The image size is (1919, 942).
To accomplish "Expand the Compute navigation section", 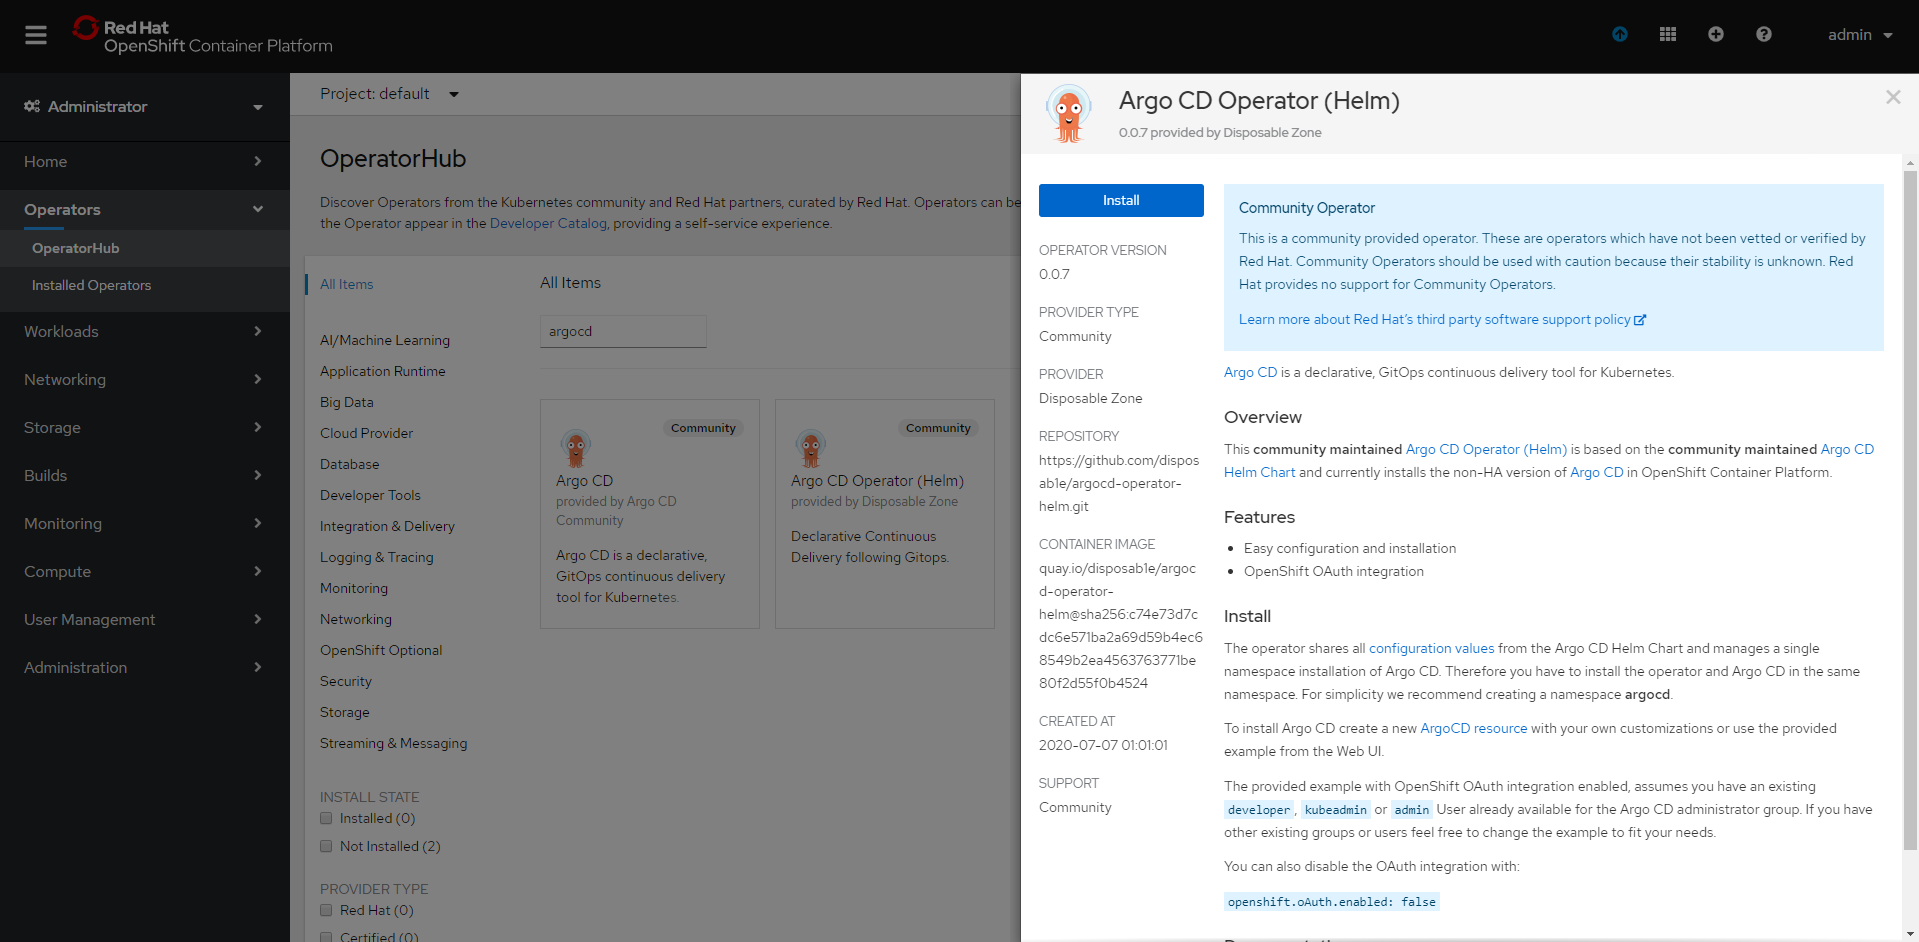I will 145,571.
